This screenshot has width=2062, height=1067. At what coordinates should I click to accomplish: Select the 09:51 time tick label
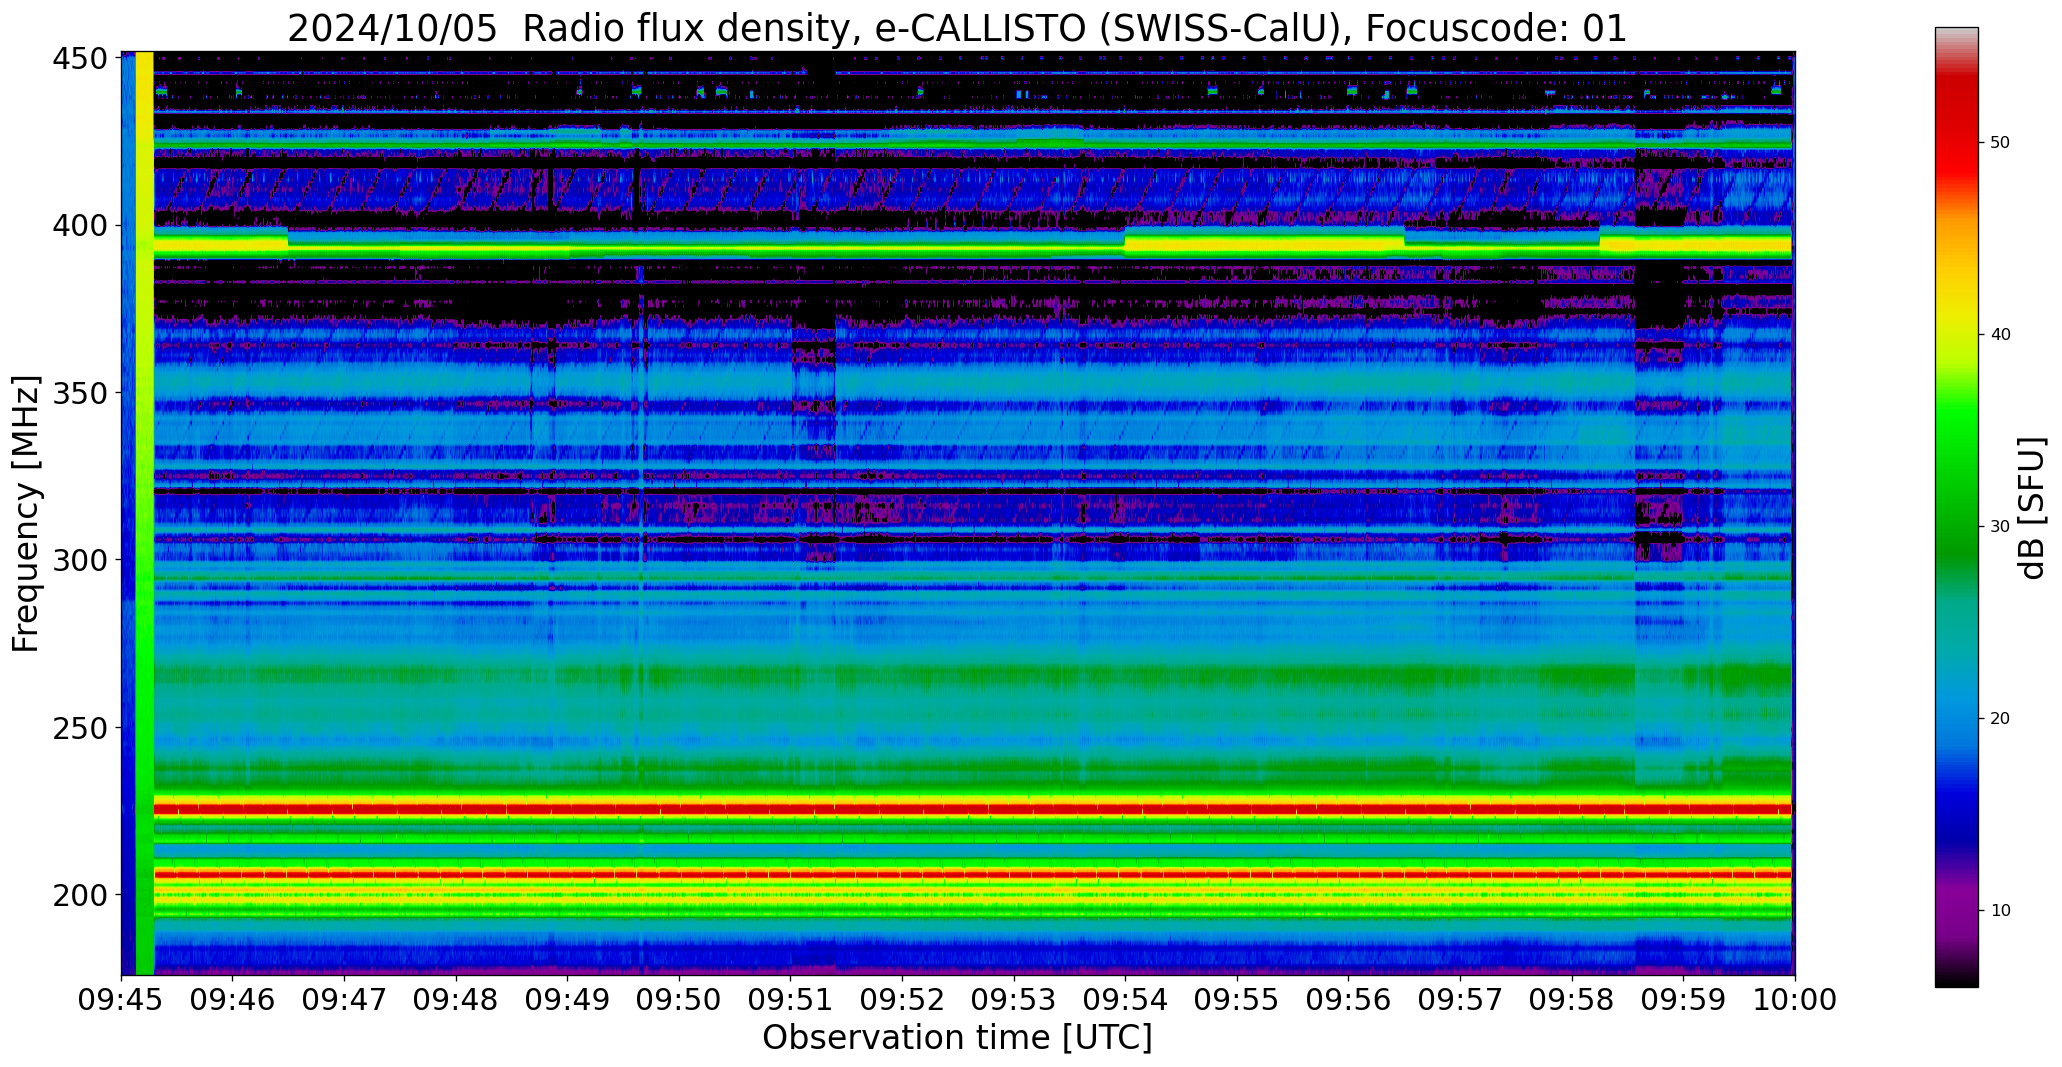click(791, 1000)
